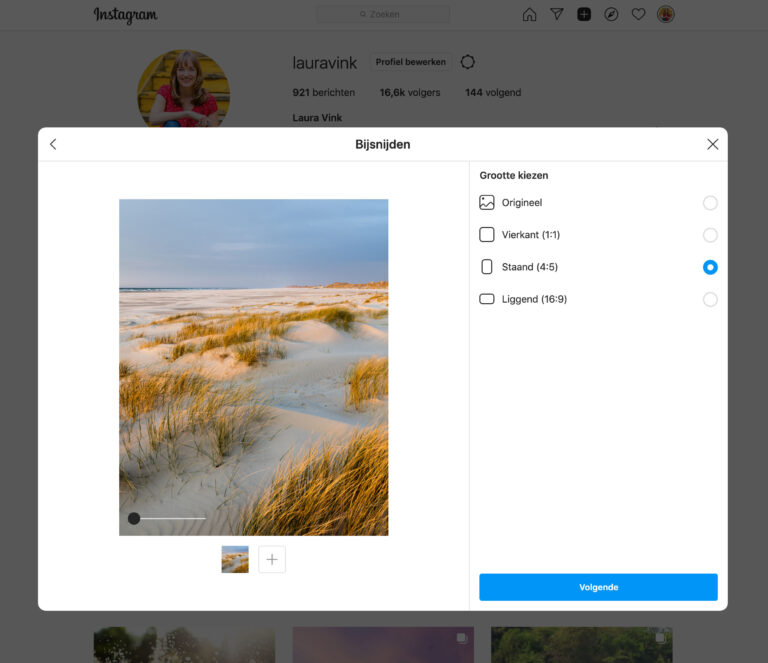768x663 pixels.
Task: Click the Vierkant square icon
Action: click(486, 235)
